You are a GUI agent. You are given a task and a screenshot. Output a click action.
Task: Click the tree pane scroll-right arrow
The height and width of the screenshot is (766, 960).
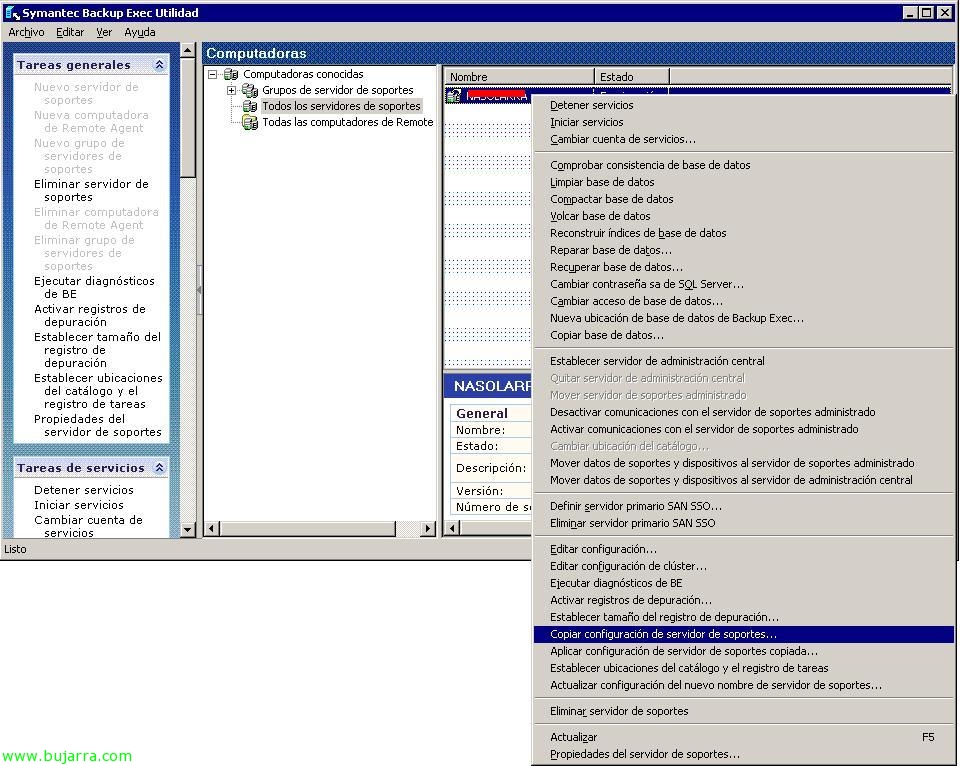(428, 528)
